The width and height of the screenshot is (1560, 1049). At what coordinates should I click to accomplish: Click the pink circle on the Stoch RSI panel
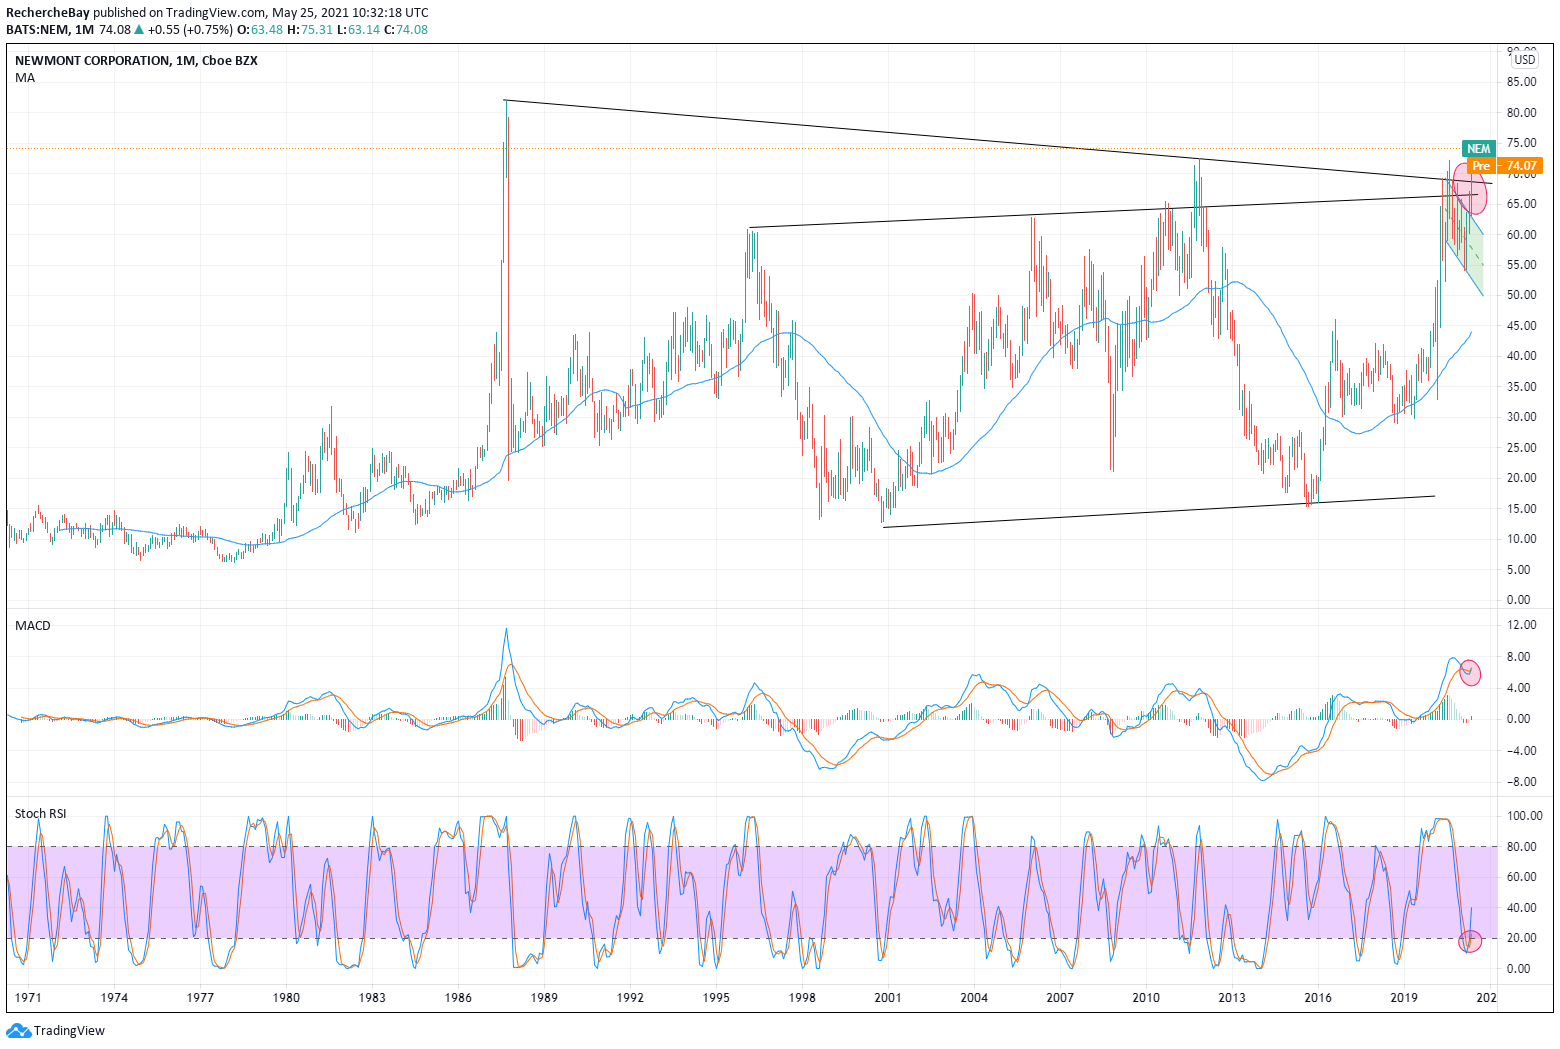(x=1469, y=940)
